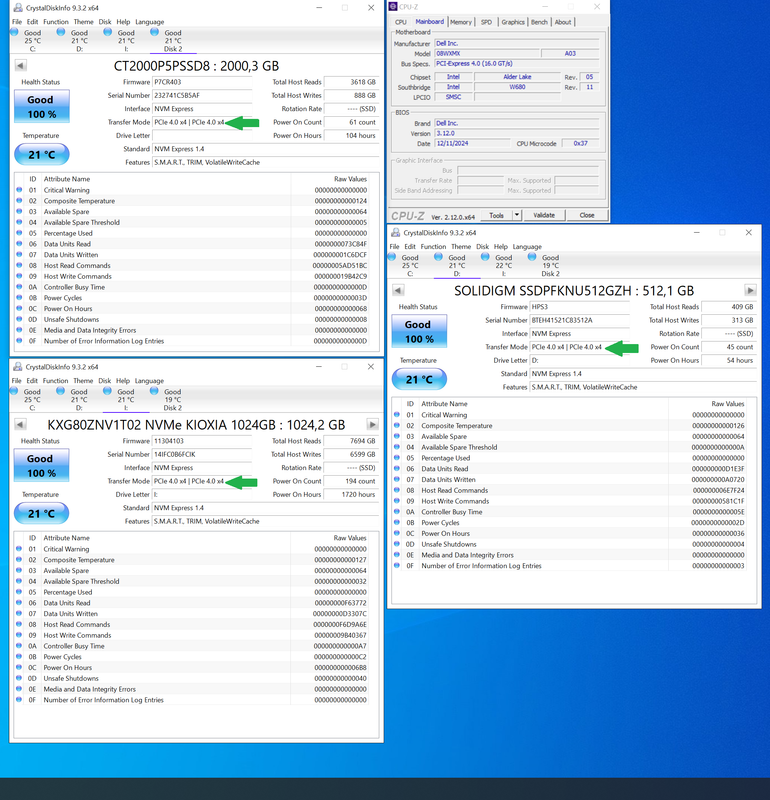
Task: Select C: disk orb in SOLIDIGM window
Action: pos(392,257)
